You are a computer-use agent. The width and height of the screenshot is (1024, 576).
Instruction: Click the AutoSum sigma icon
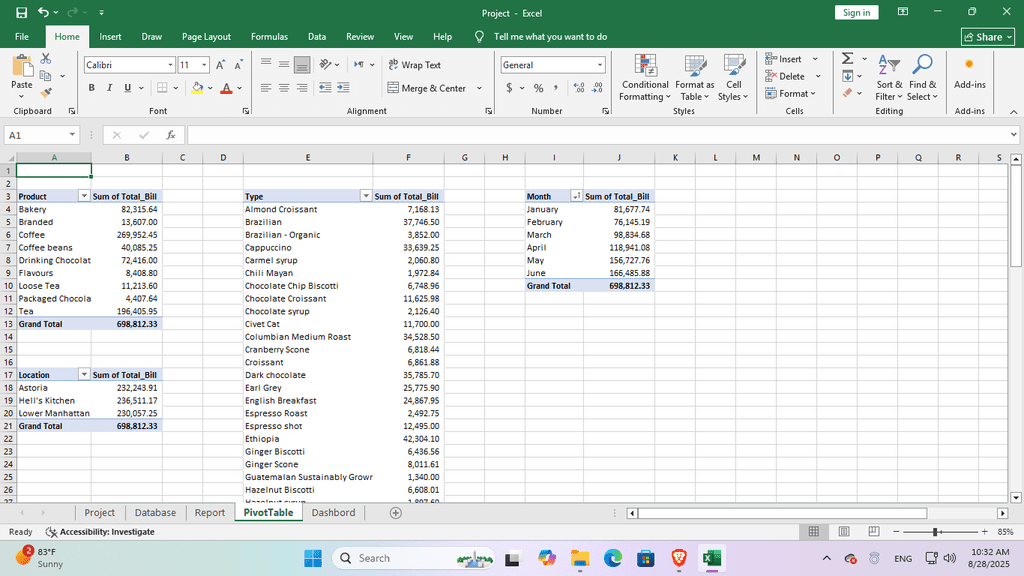[847, 60]
